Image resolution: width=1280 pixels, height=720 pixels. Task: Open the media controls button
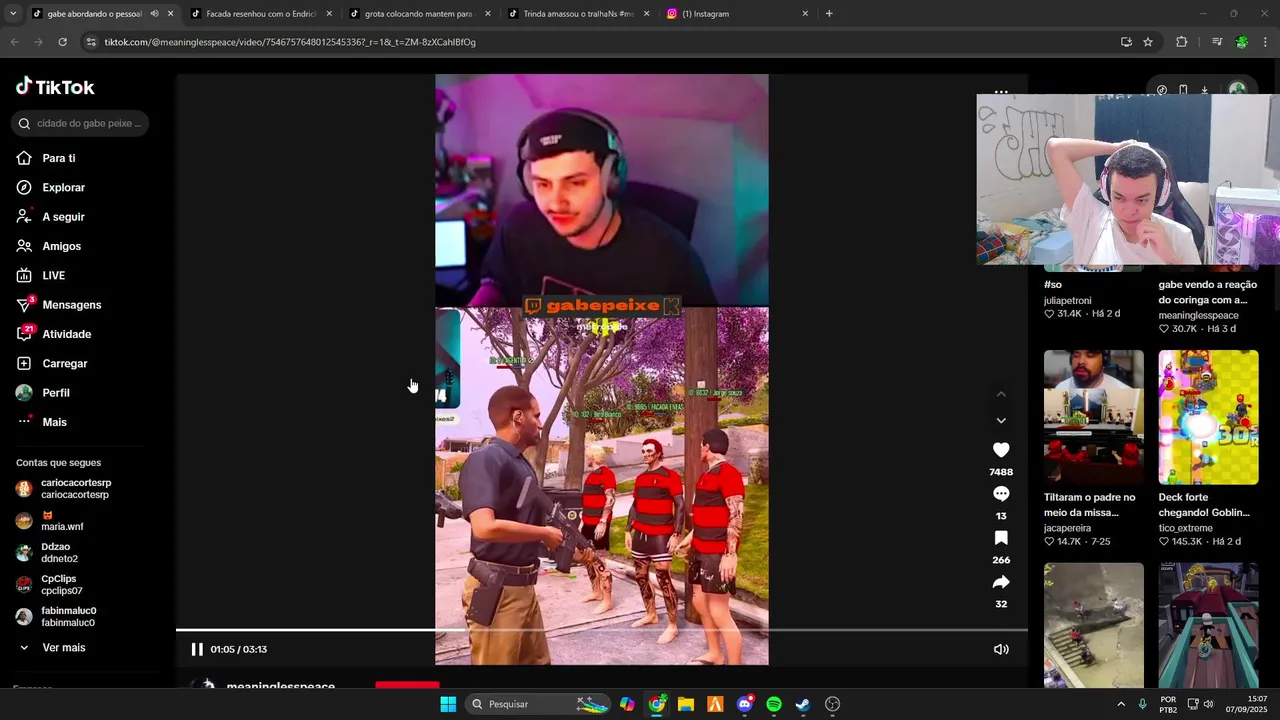pos(1216,42)
